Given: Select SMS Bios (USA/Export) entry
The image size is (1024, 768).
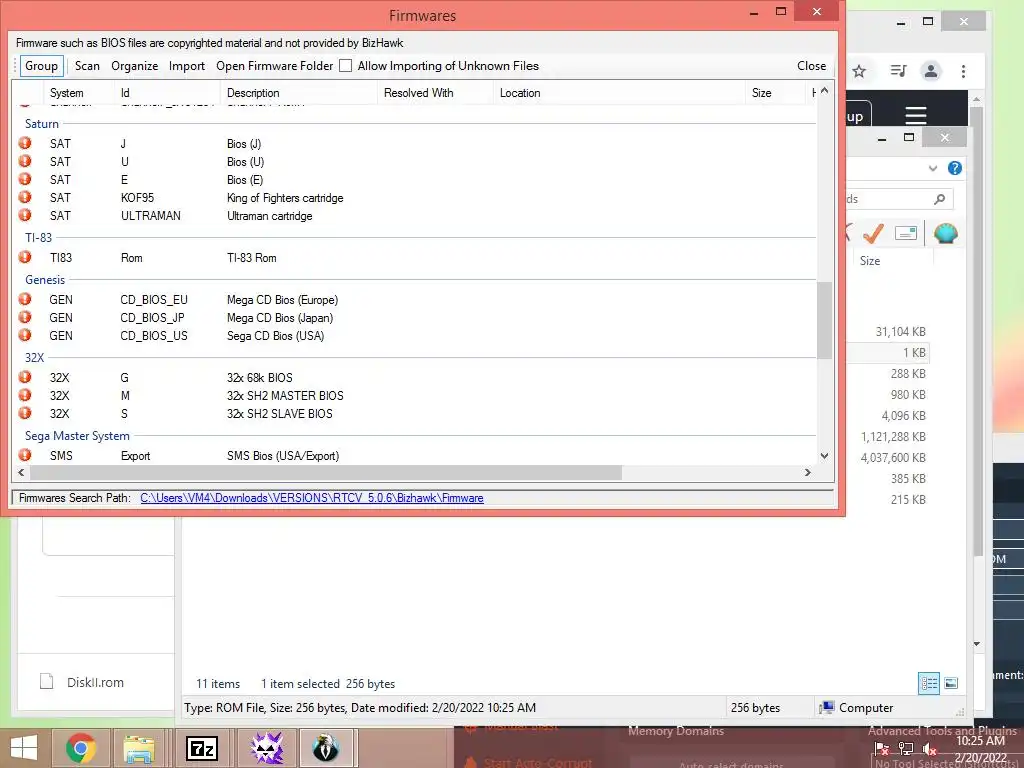Looking at the screenshot, I should [283, 456].
